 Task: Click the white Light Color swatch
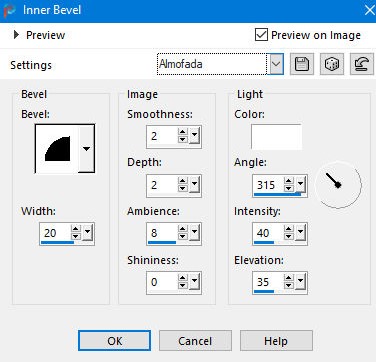[x=276, y=137]
